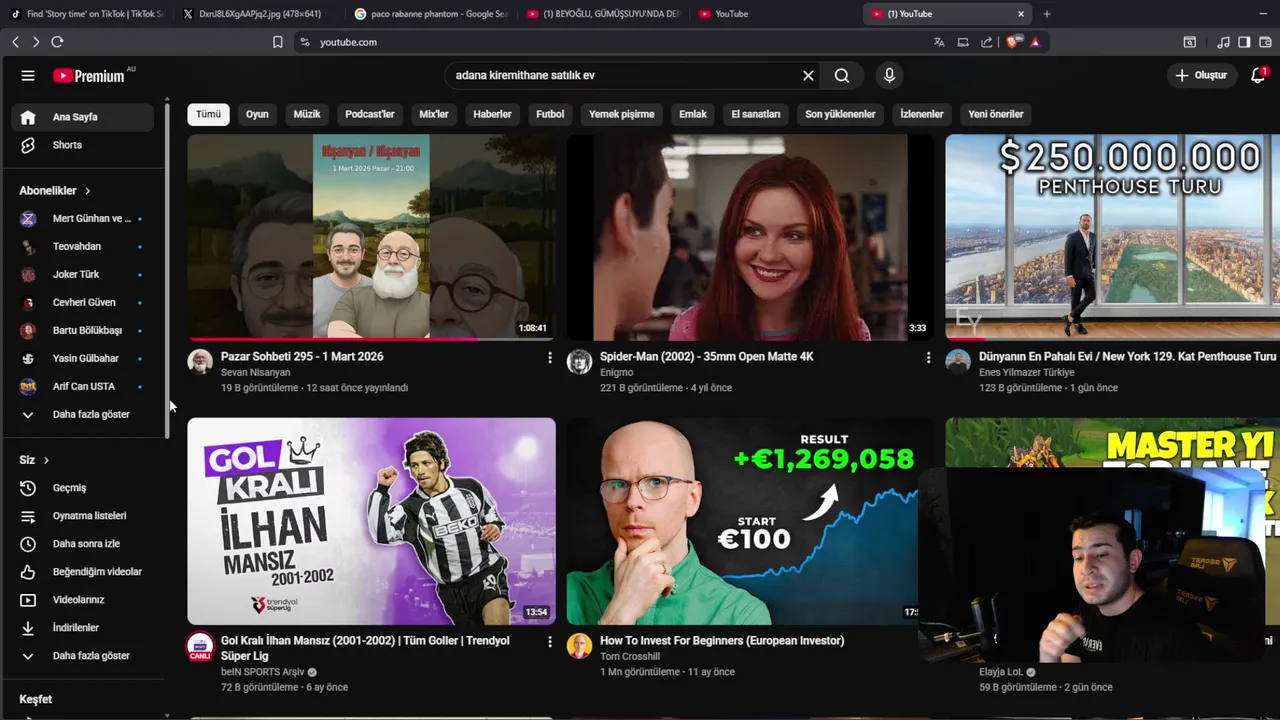Expand the Siz section chevron

[46, 460]
